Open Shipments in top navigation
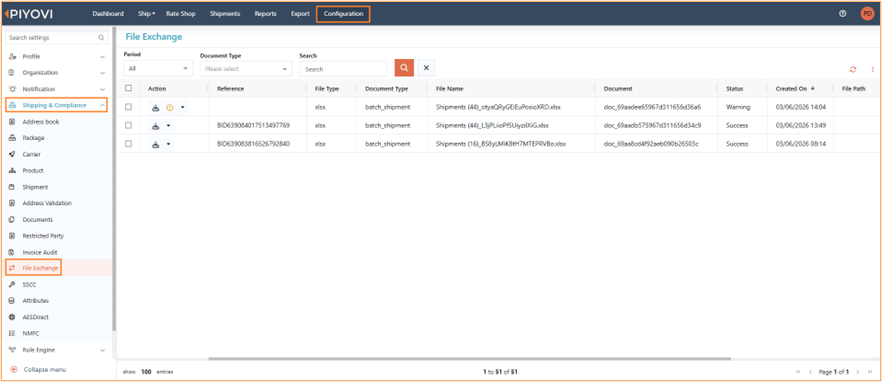This screenshot has width=882, height=382. pos(225,14)
